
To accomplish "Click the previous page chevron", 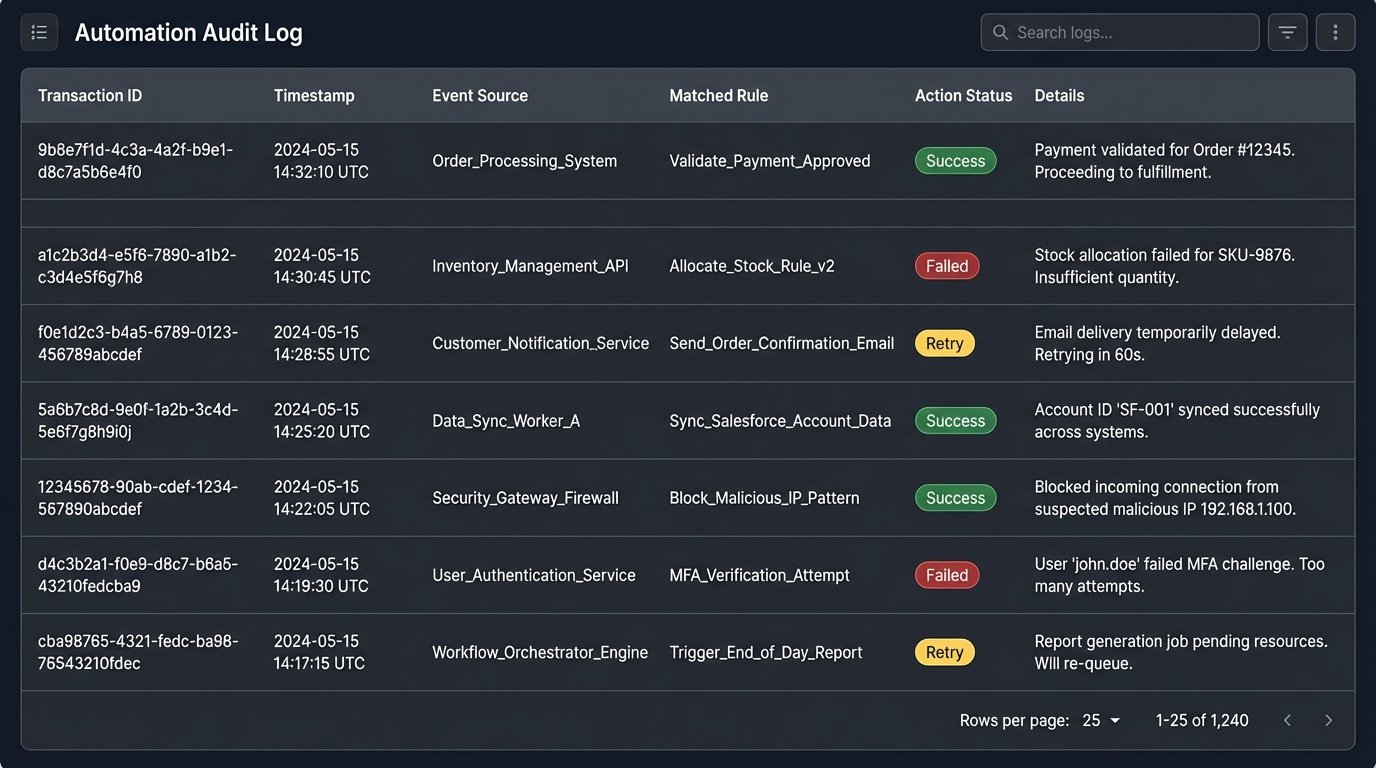I will coord(1287,719).
